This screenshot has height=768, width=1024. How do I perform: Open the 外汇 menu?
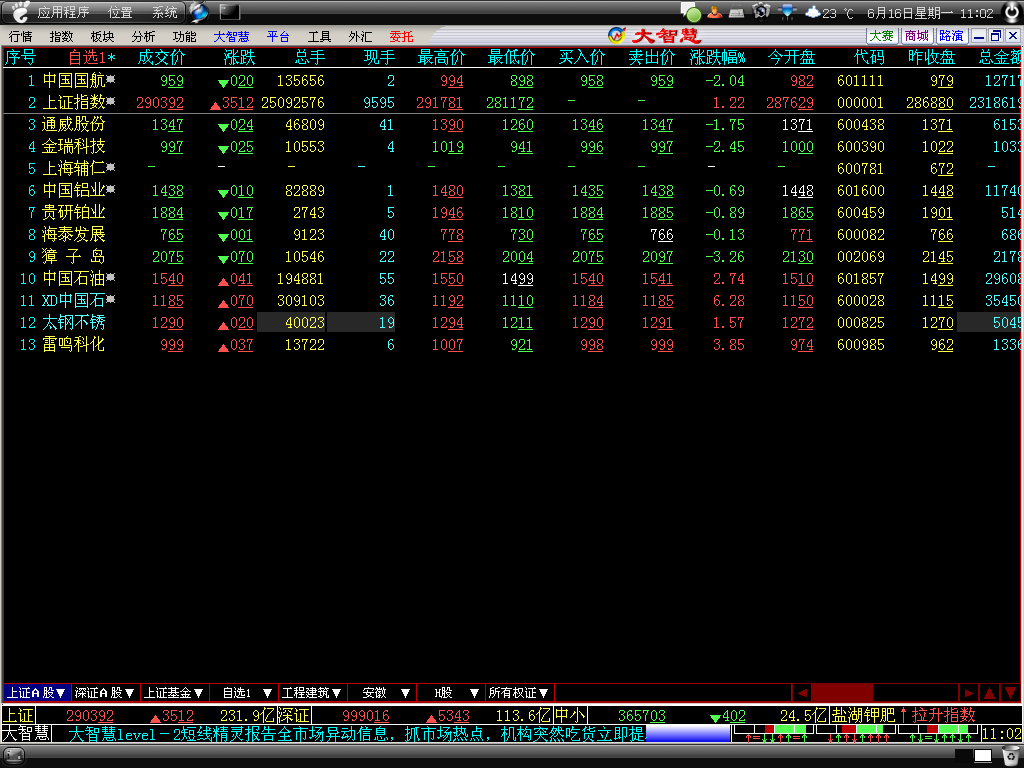pyautogui.click(x=360, y=37)
